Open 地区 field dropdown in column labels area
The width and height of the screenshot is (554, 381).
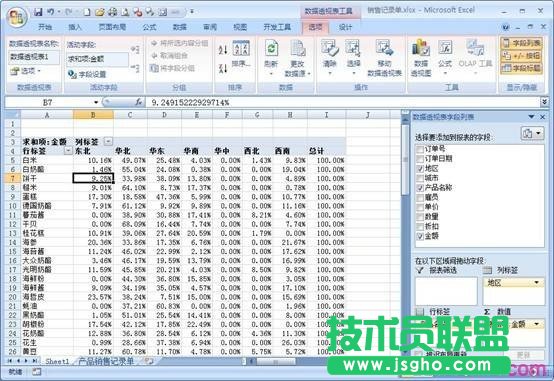tap(536, 282)
